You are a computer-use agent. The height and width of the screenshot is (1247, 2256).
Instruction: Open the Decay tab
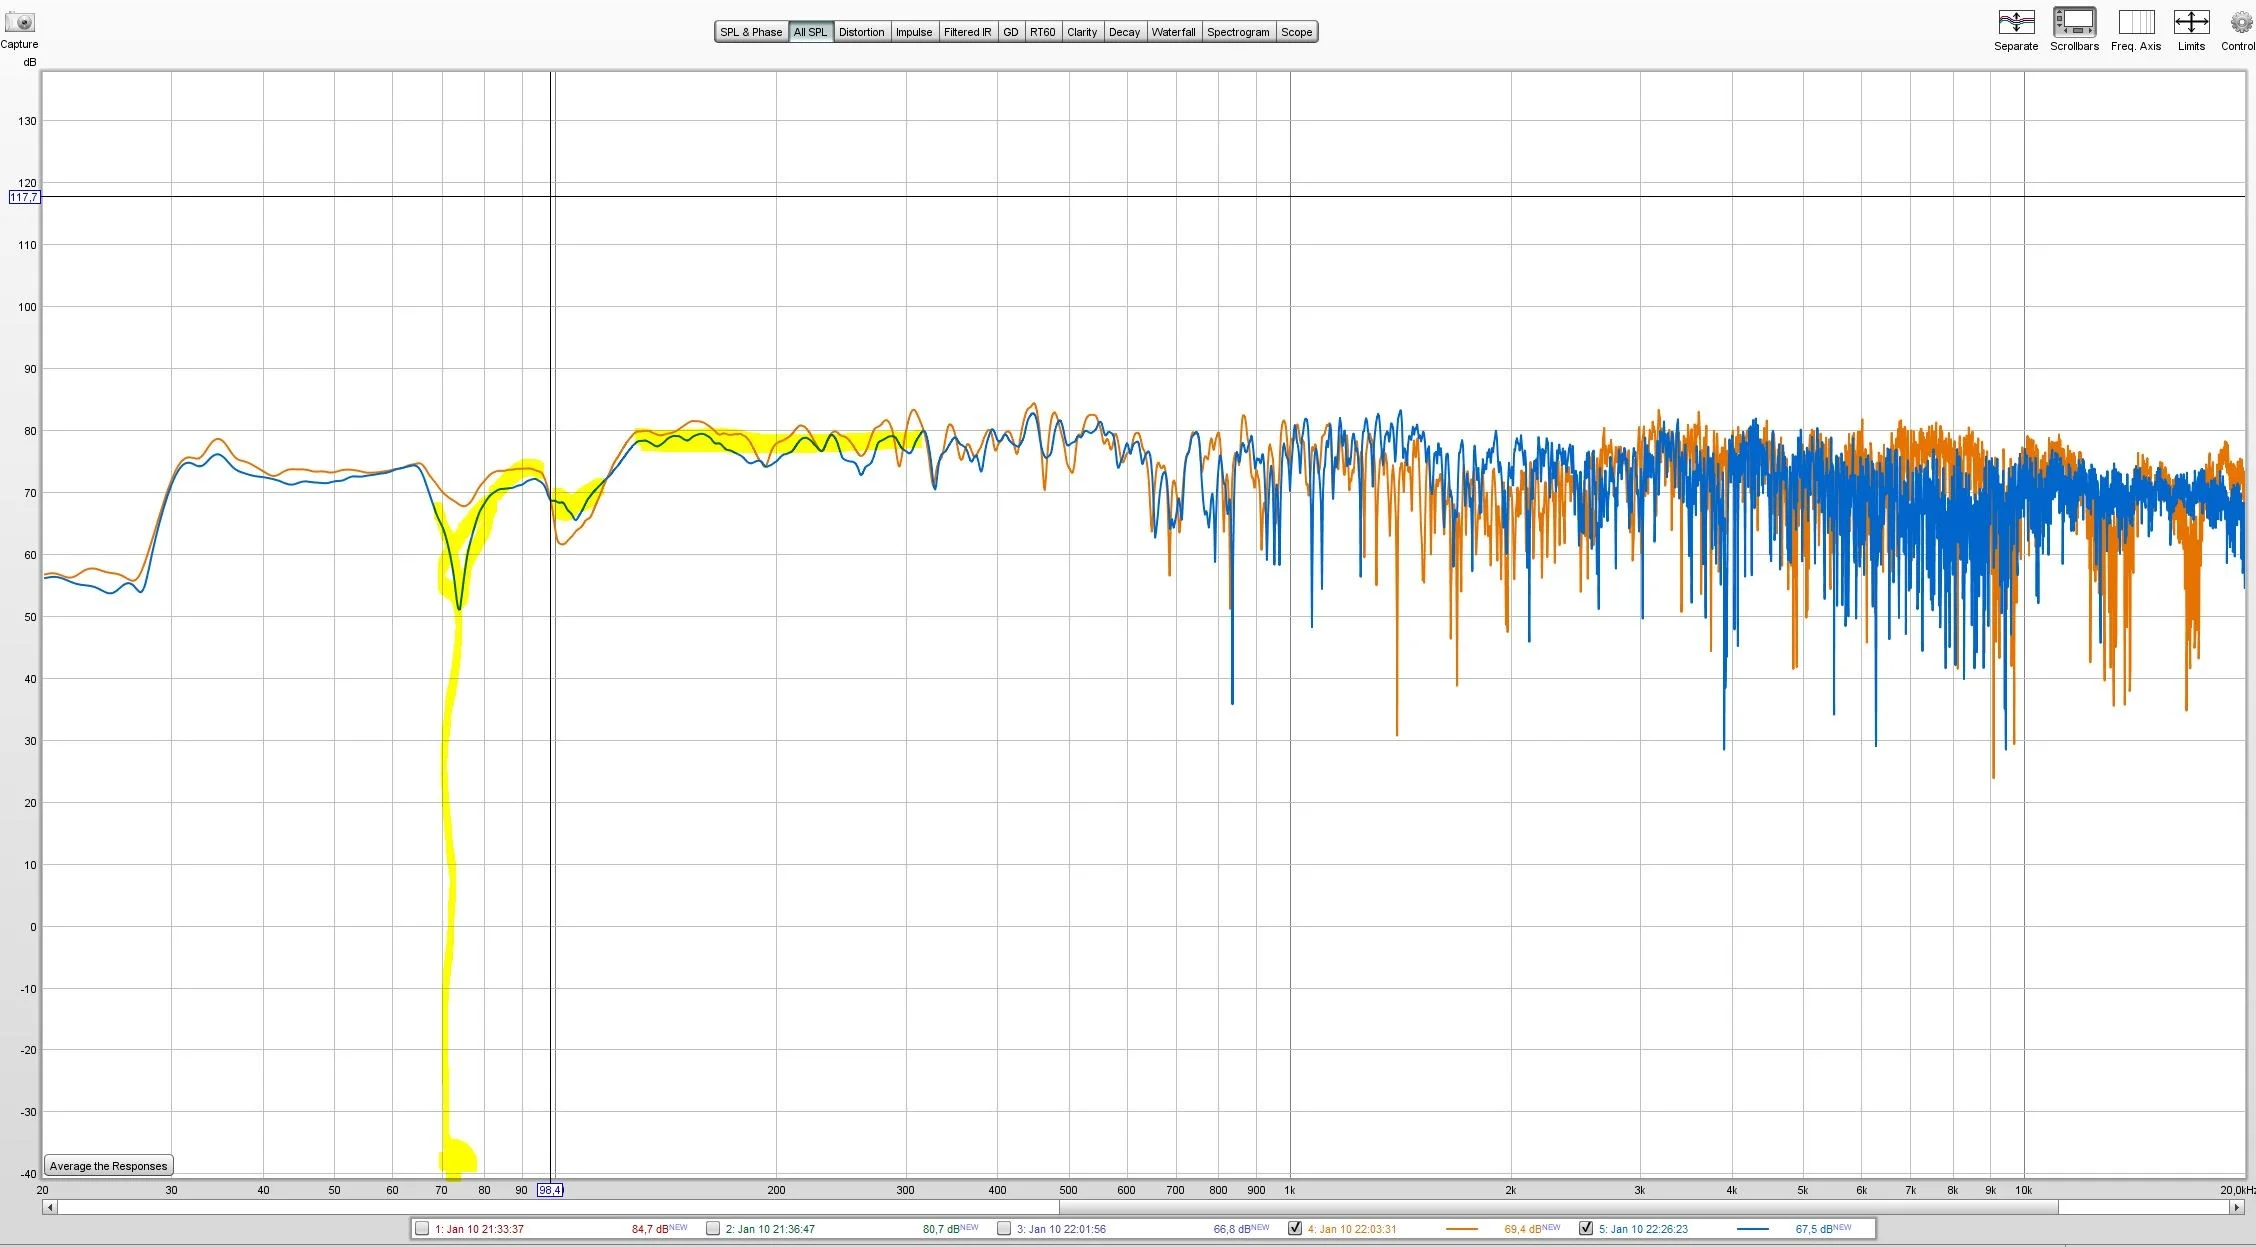coord(1124,32)
